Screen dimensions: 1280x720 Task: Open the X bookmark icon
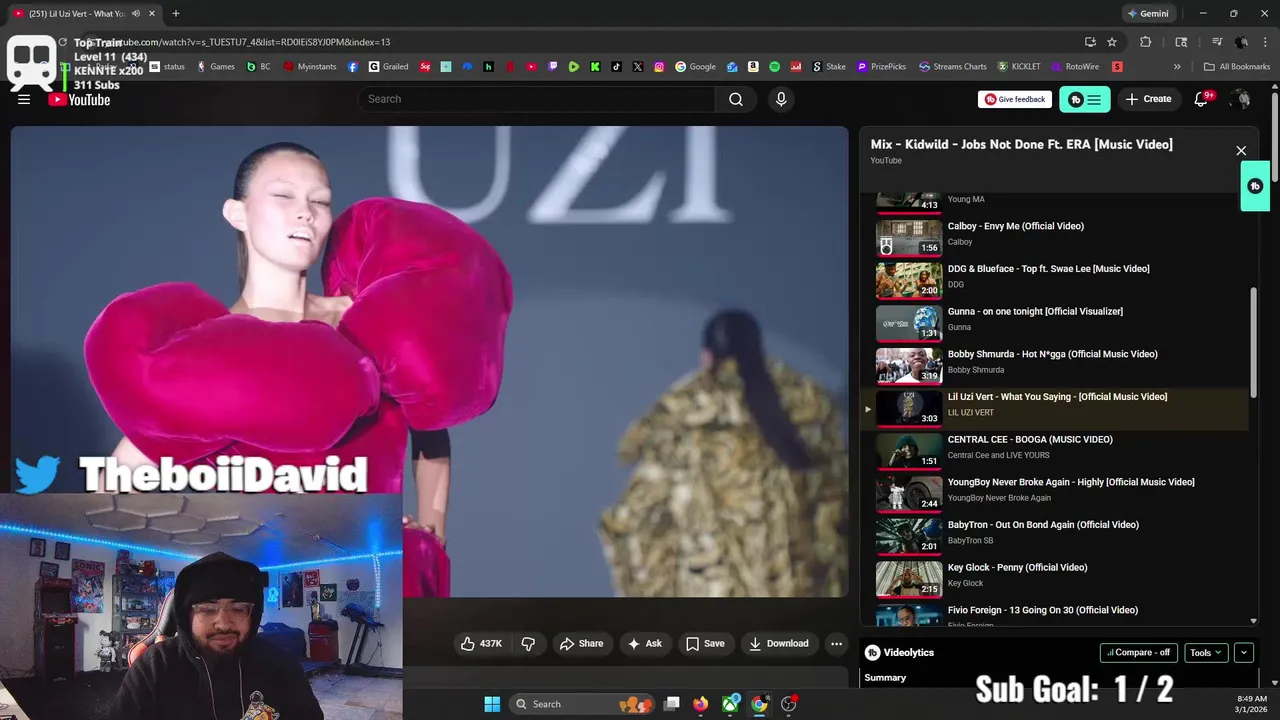tap(638, 67)
